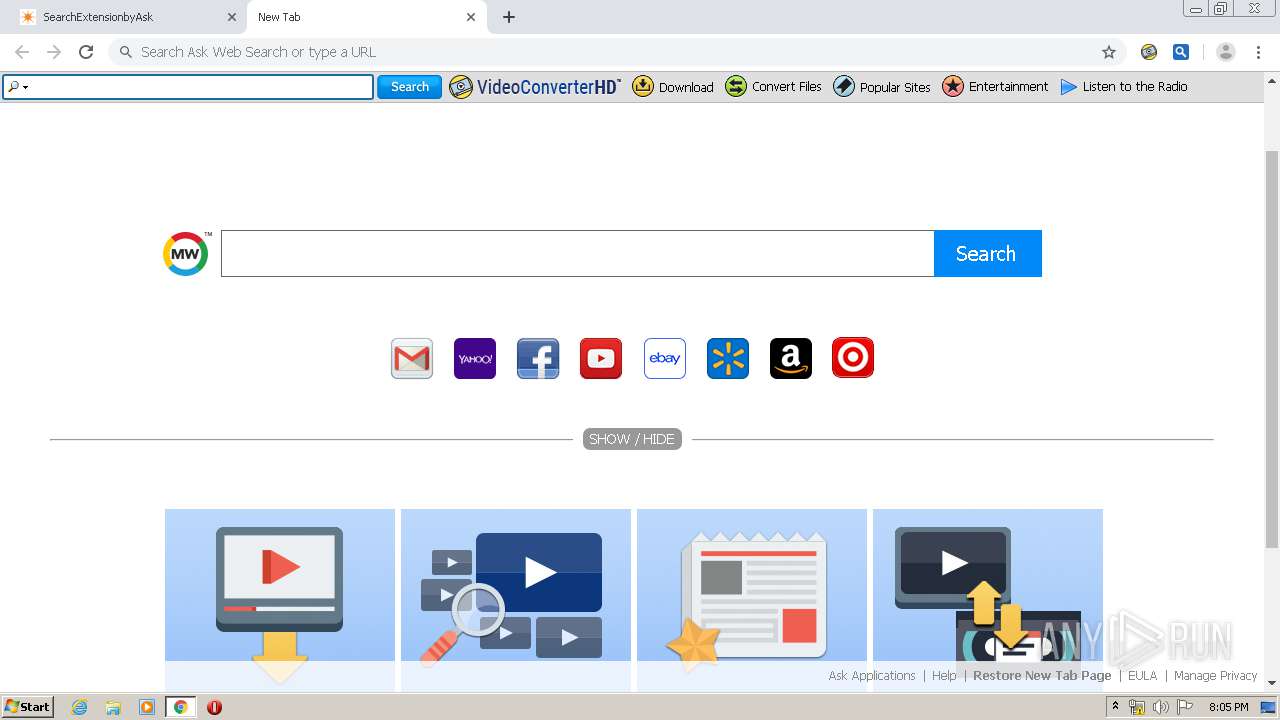
Task: Open the Yahoo shortcut icon
Action: pyautogui.click(x=475, y=358)
